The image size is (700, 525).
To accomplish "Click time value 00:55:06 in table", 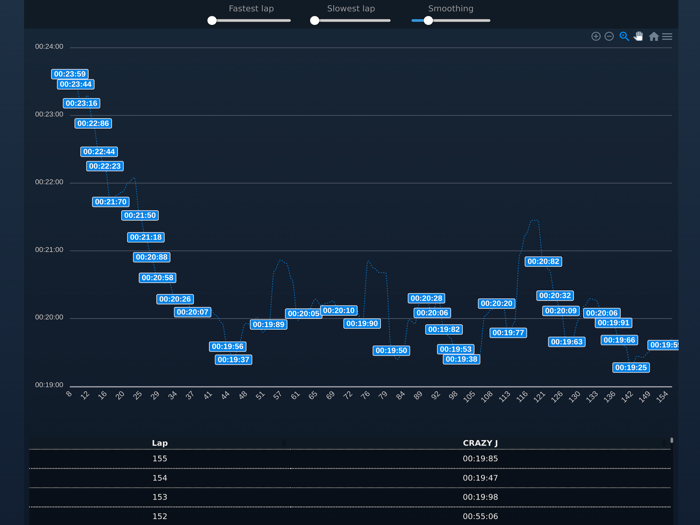I will click(x=480, y=516).
